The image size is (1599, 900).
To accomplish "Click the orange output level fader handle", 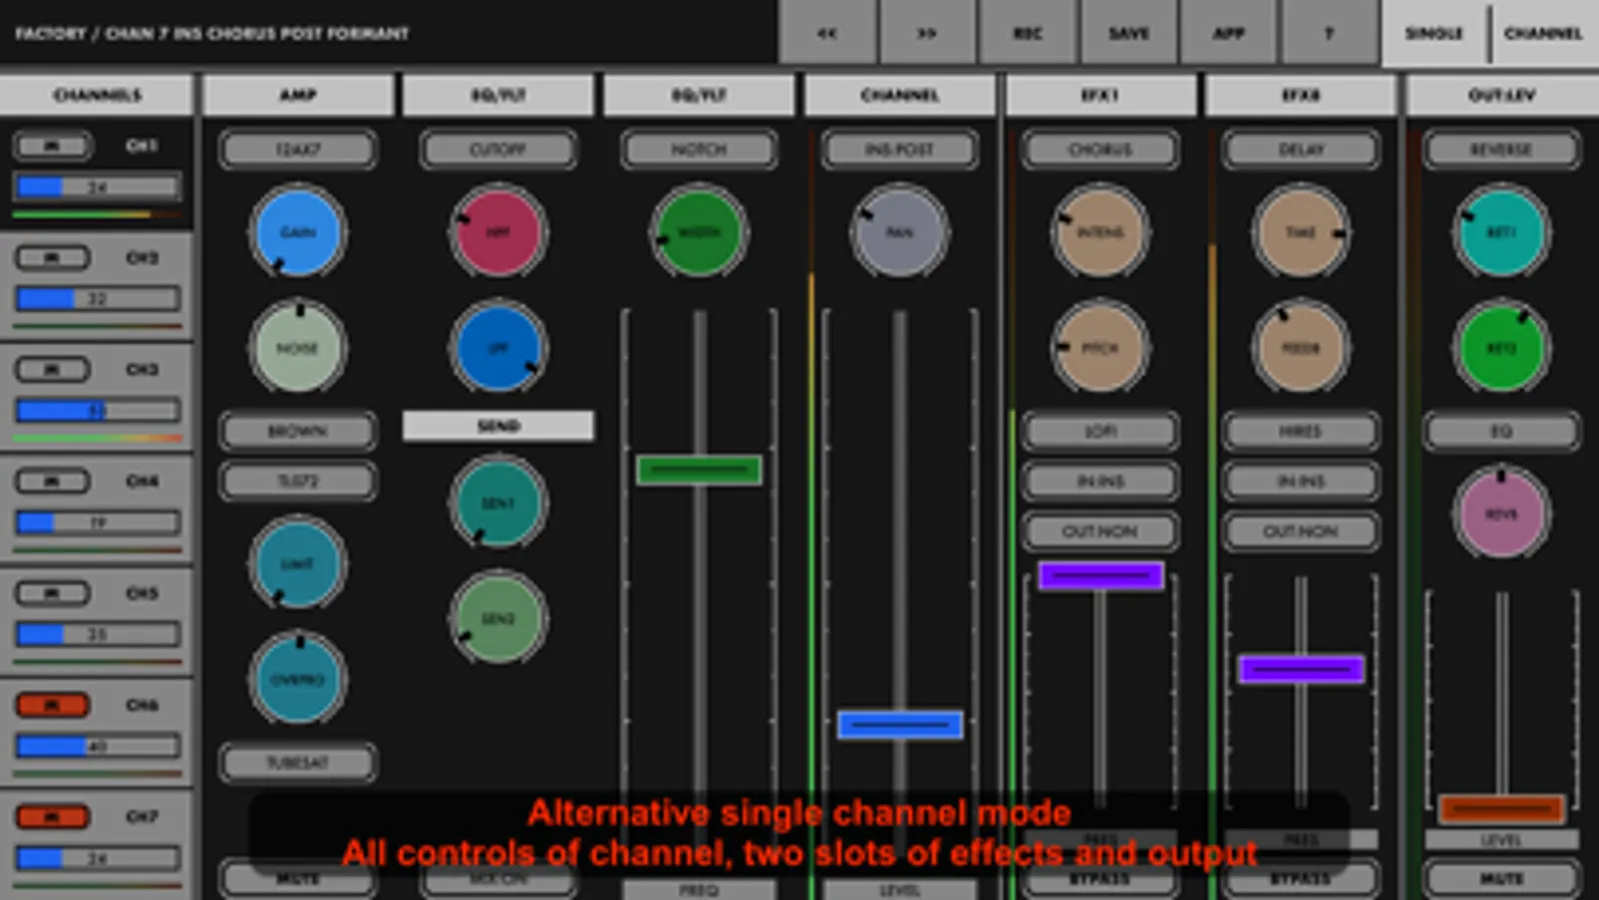I will tap(1501, 808).
